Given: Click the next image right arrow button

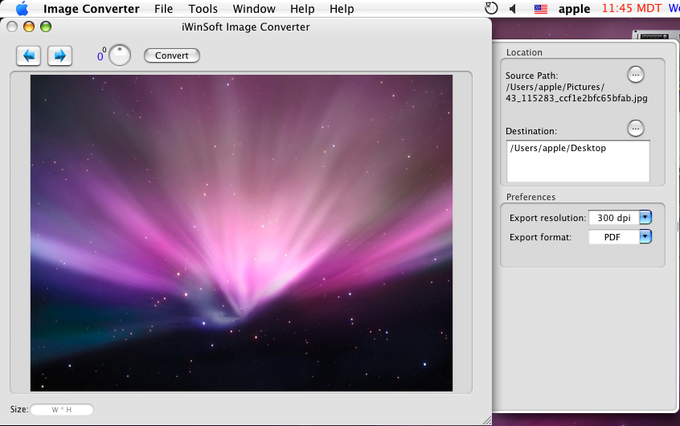Looking at the screenshot, I should (x=59, y=56).
